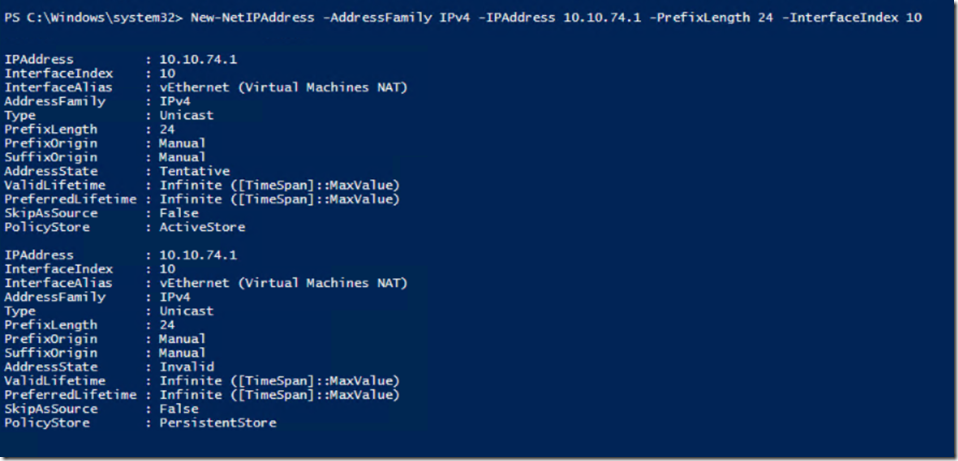
Task: Click the first IPAddress value 10.10.74.1
Action: 198,60
